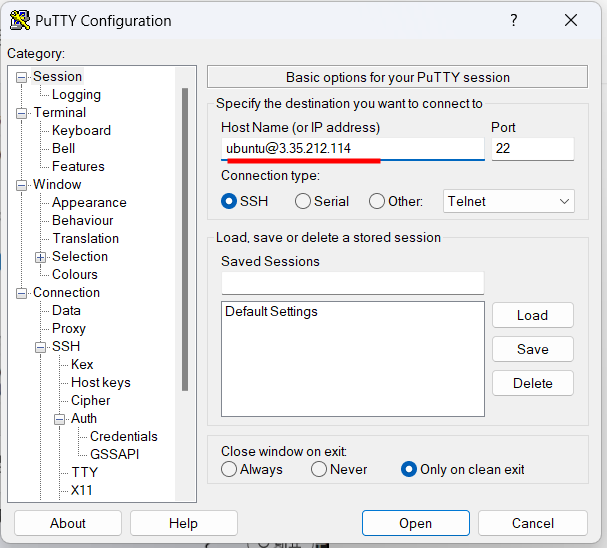The image size is (607, 548).
Task: Select Default Settings in sessions list
Action: click(x=271, y=312)
